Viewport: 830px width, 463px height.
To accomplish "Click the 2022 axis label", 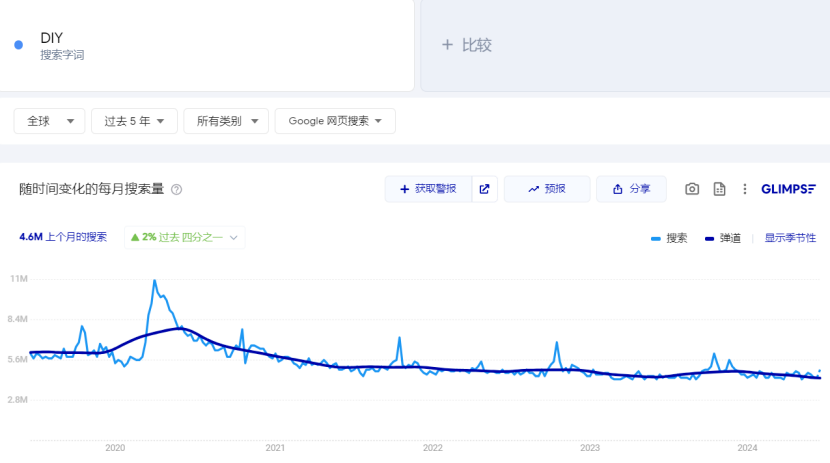I will pos(432,448).
